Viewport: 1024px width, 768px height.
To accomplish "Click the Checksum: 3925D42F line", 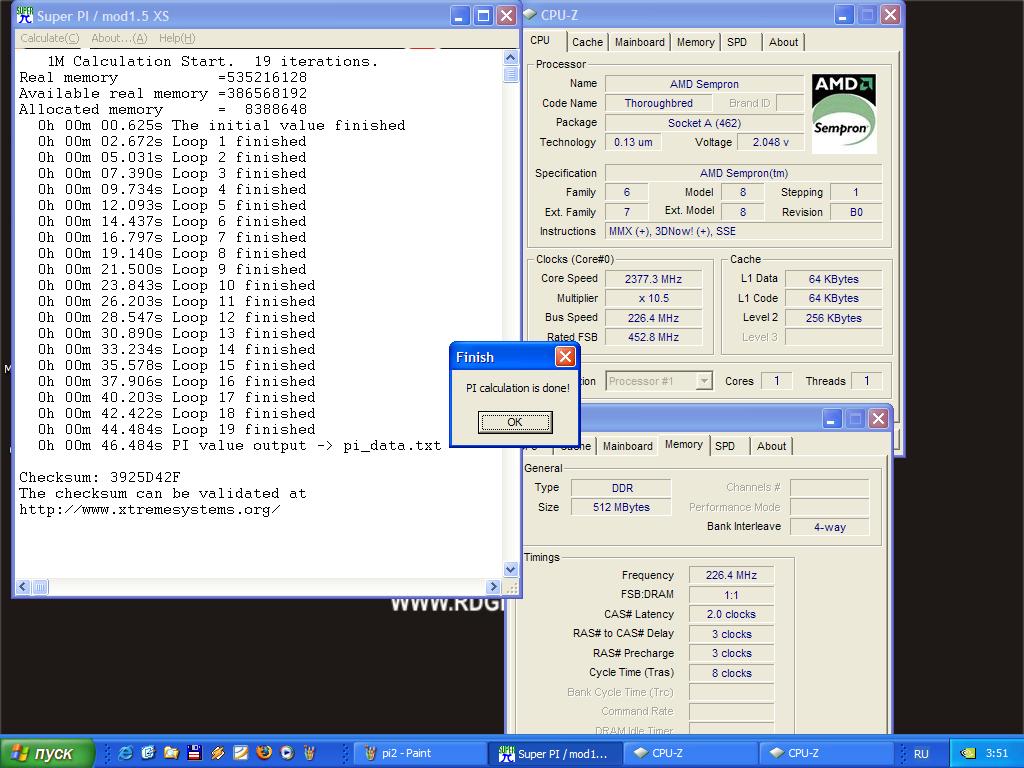I will click(x=100, y=477).
